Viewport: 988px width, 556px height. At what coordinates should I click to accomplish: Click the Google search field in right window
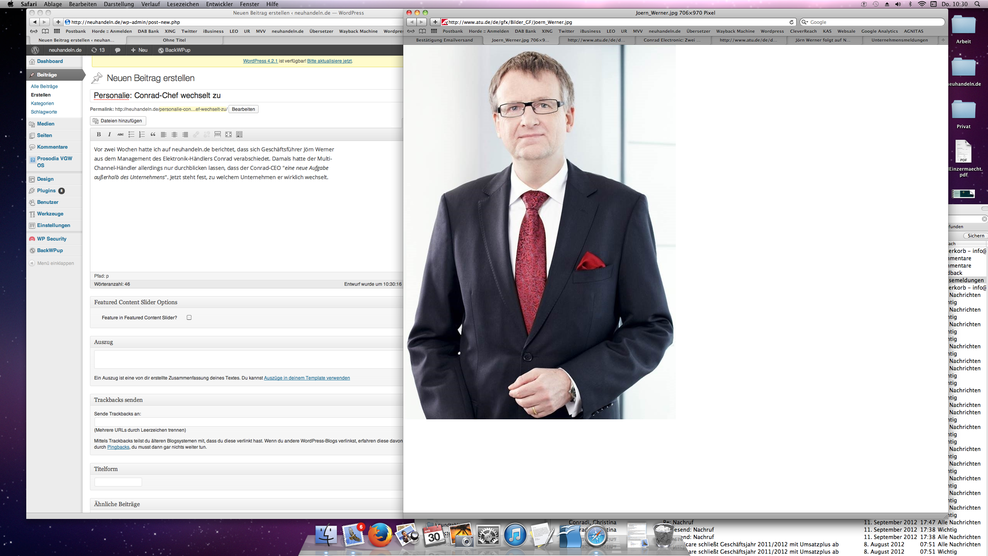pyautogui.click(x=872, y=22)
